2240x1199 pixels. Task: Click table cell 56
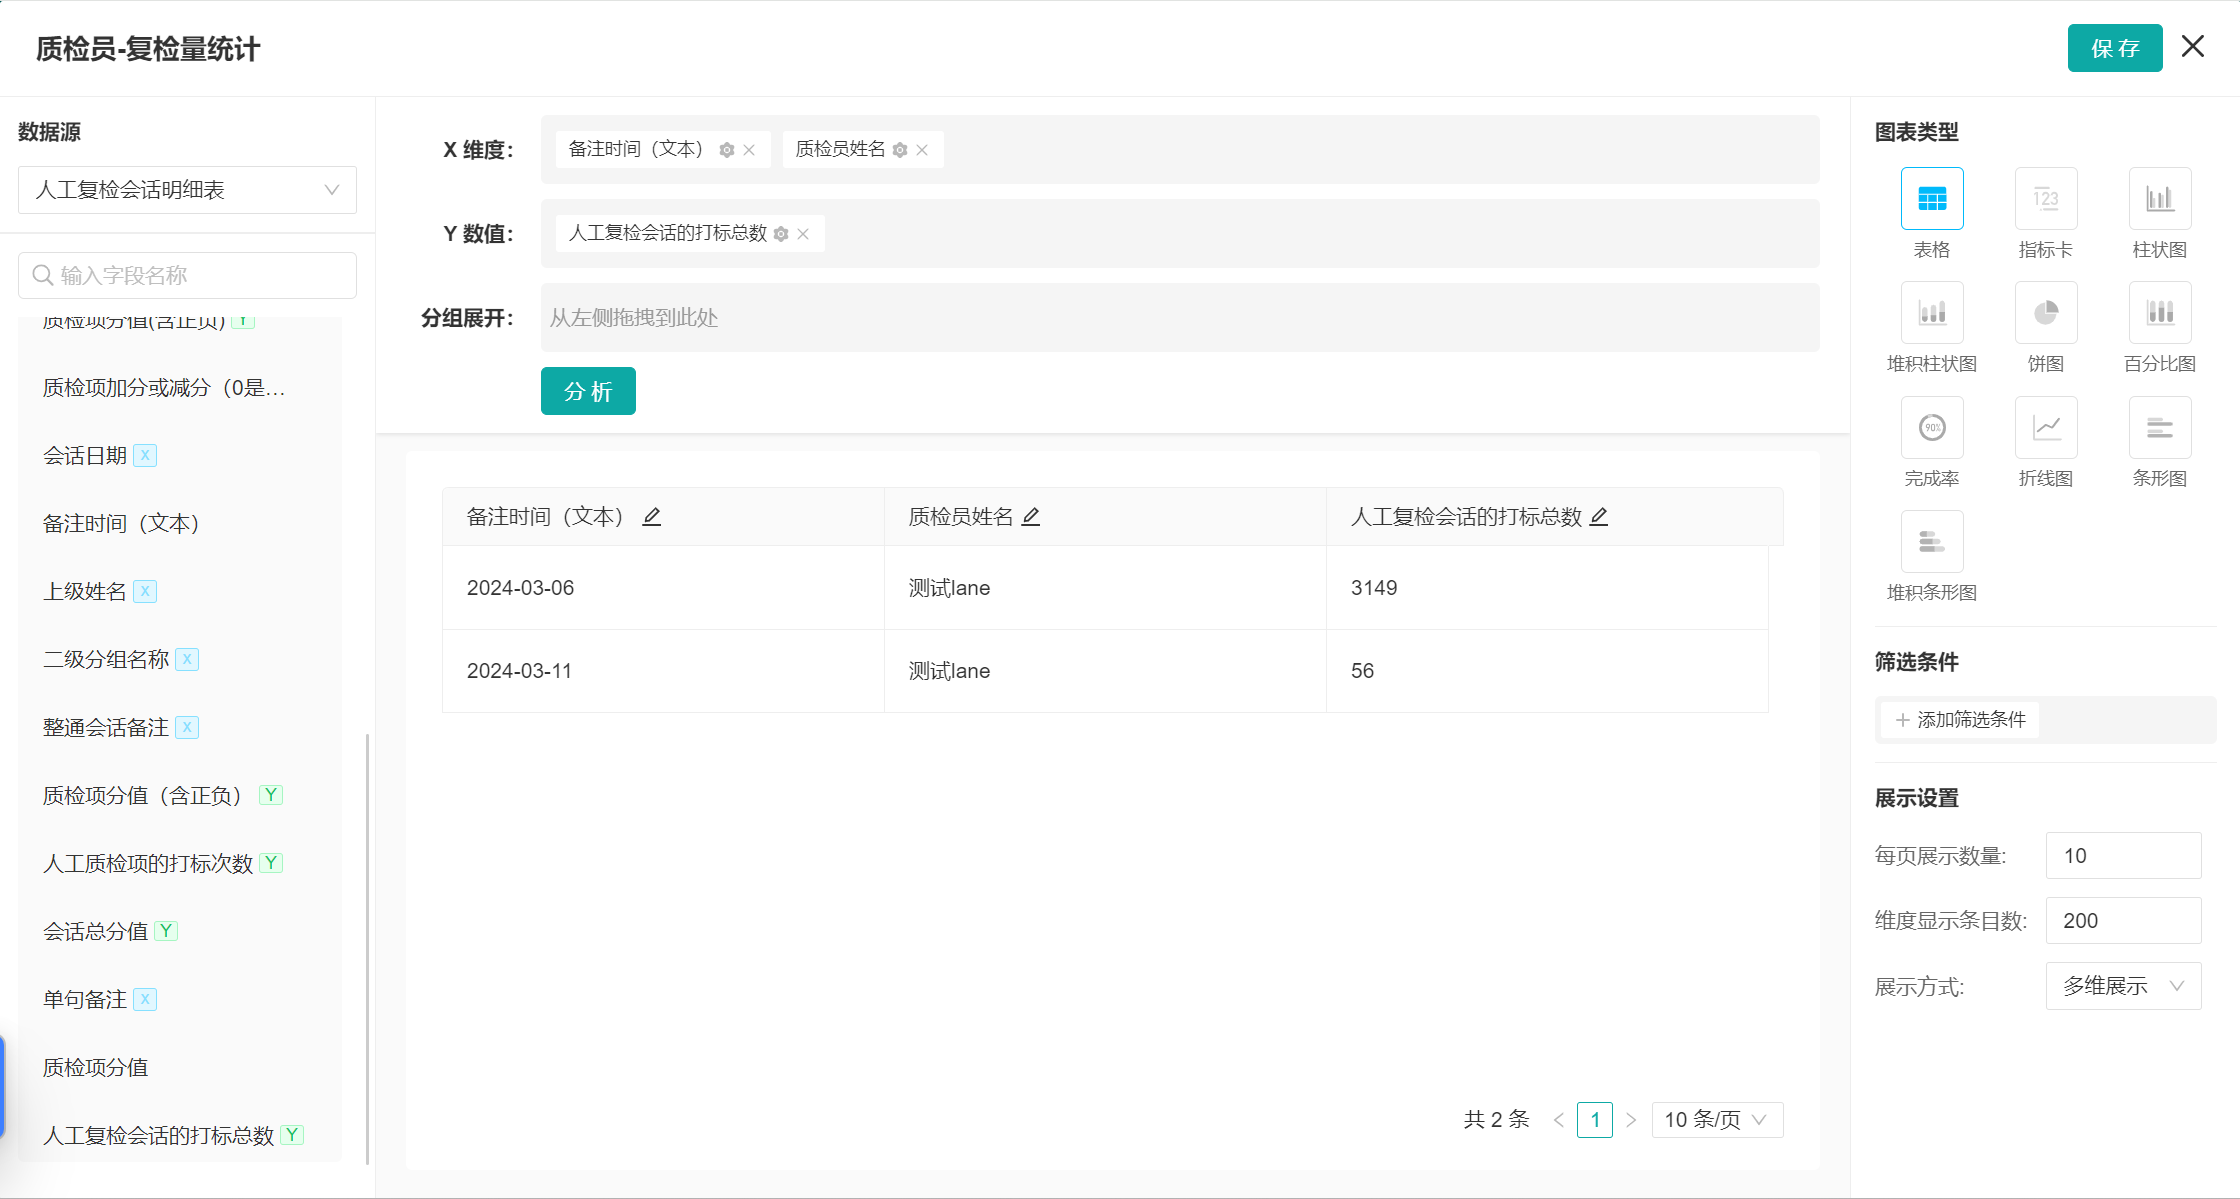click(x=1547, y=671)
